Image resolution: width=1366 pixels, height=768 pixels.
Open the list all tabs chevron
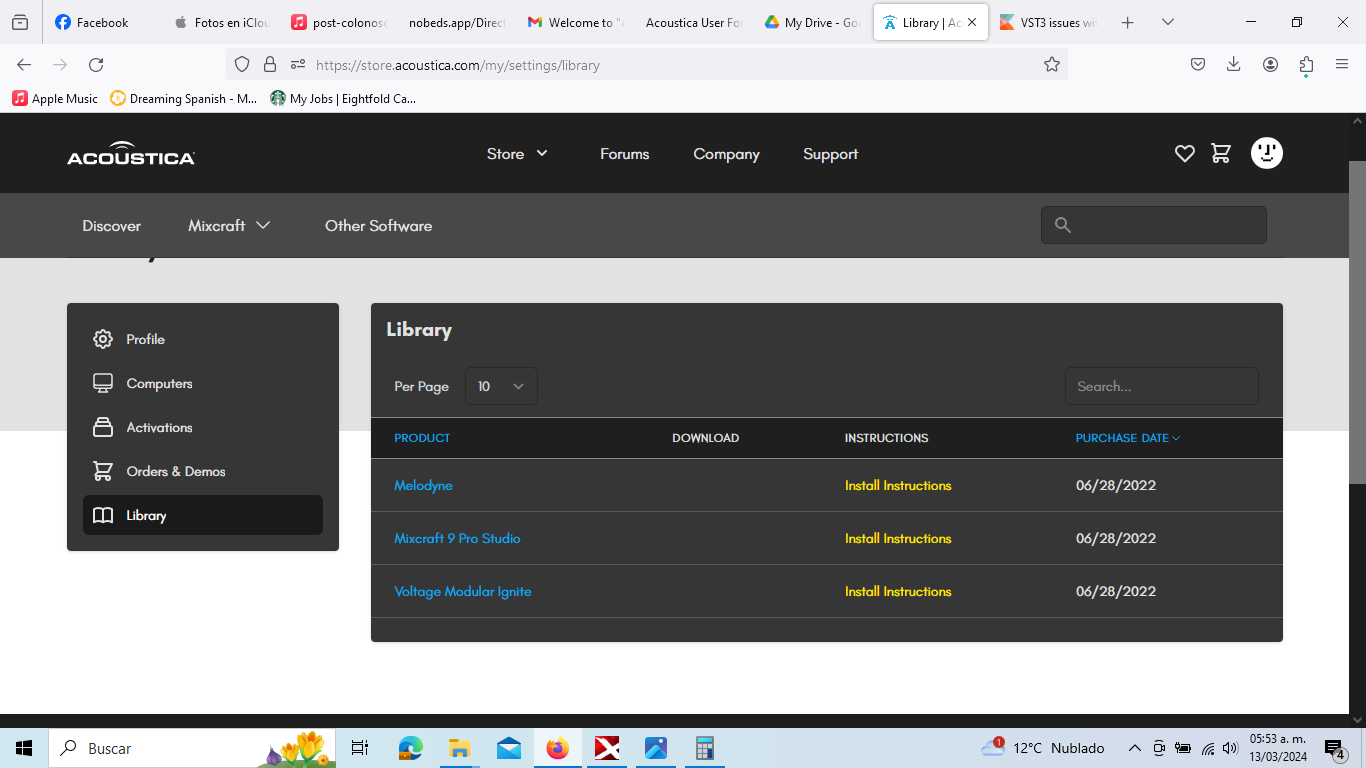1167,22
